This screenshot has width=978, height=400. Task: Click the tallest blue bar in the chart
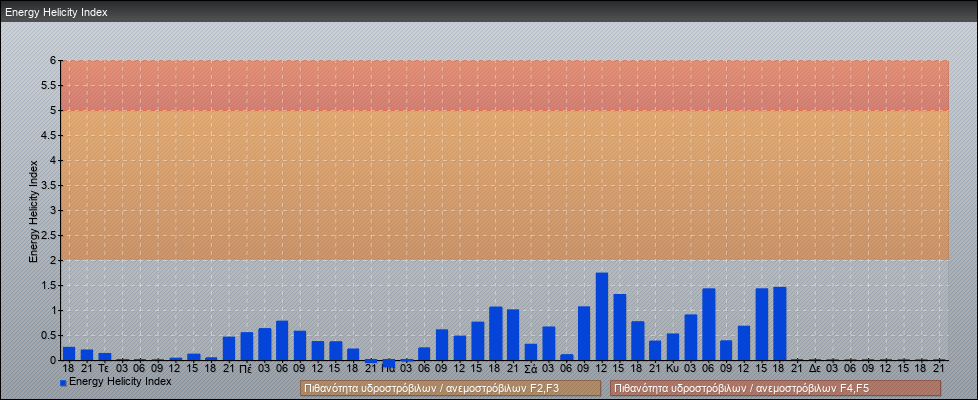[x=602, y=316]
